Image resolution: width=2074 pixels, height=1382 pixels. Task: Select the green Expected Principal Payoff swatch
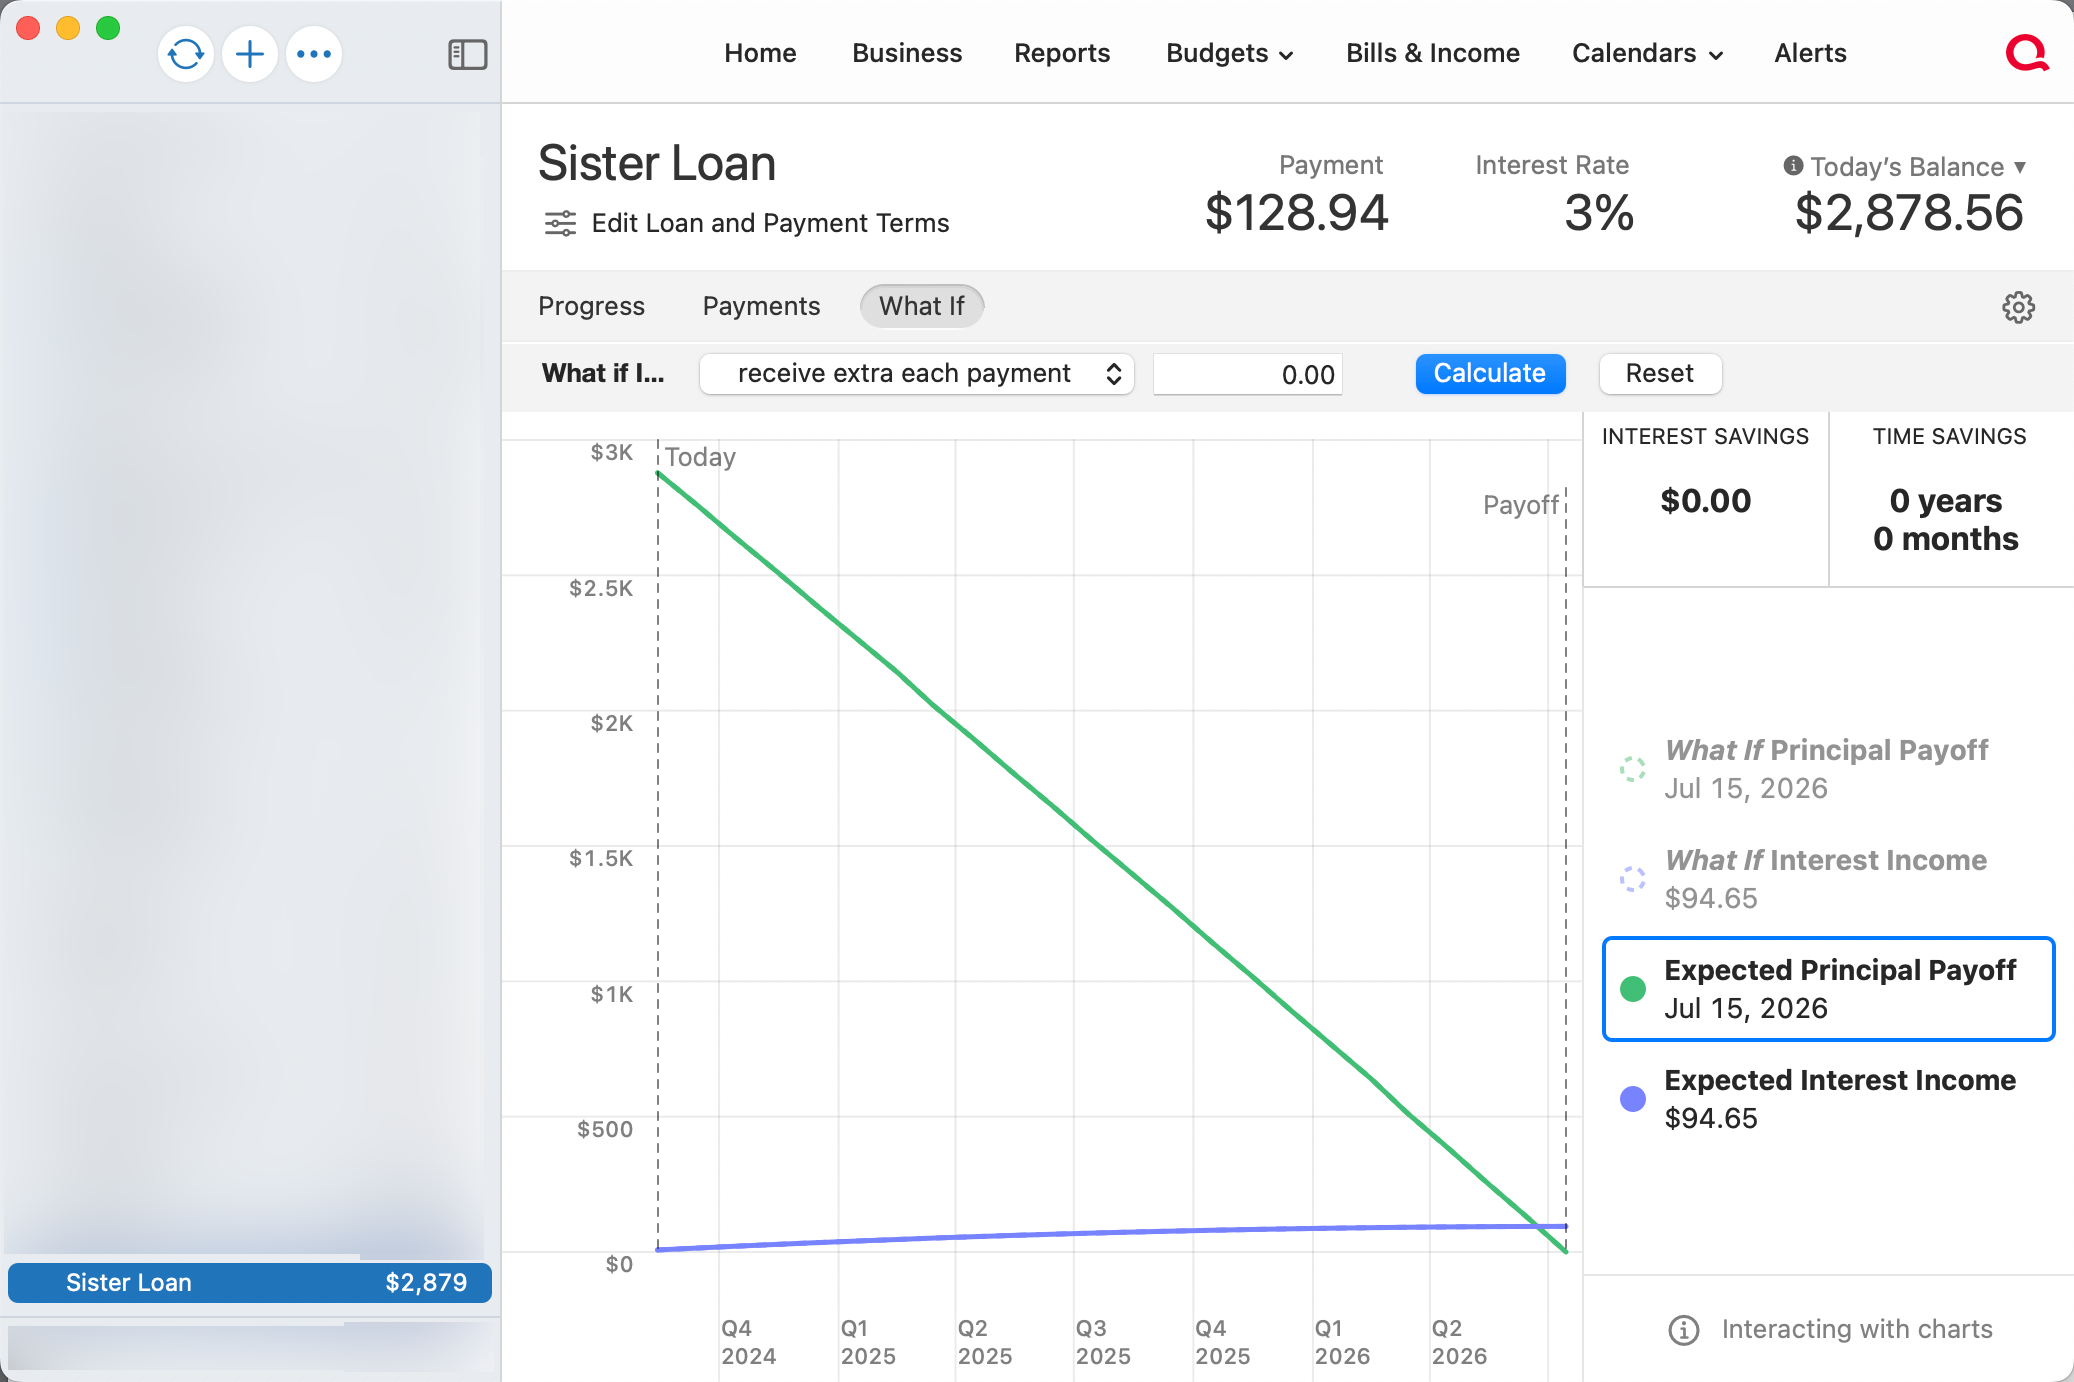click(1633, 989)
